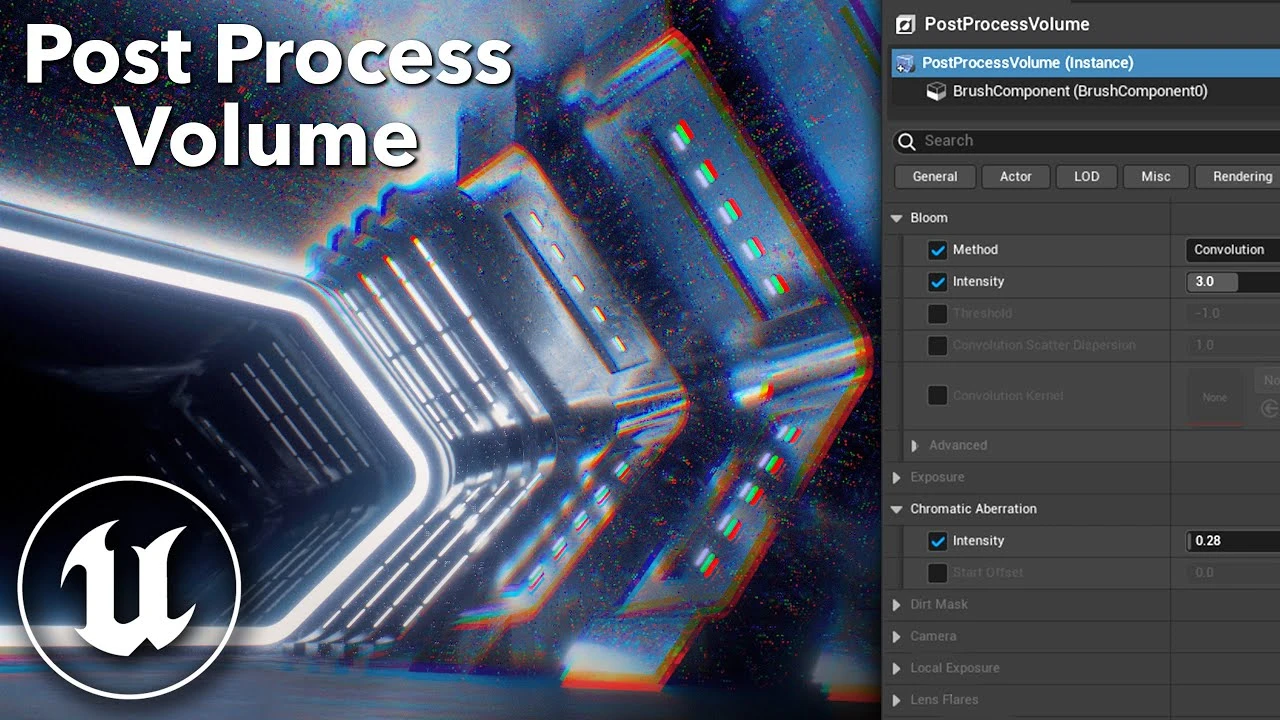Click the 'Post Process Volume' title text
The height and width of the screenshot is (720, 1280).
[x=268, y=95]
